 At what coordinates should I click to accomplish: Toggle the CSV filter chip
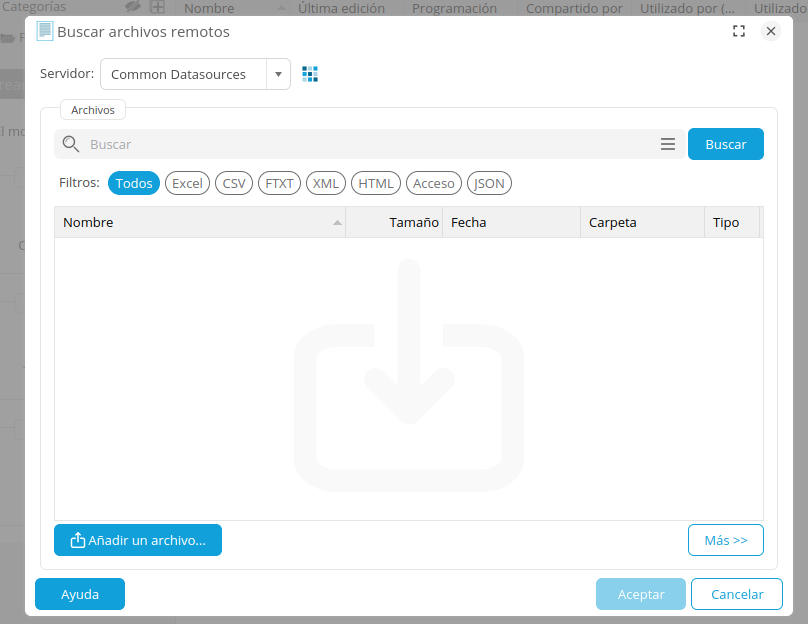click(x=234, y=183)
